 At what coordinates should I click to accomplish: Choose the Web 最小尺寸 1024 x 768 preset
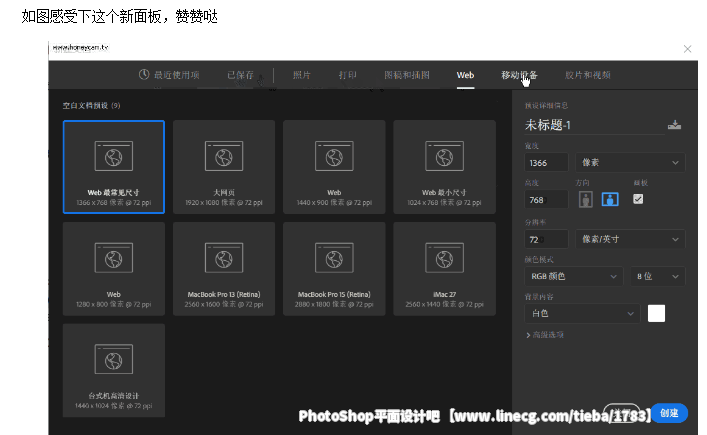click(x=445, y=167)
